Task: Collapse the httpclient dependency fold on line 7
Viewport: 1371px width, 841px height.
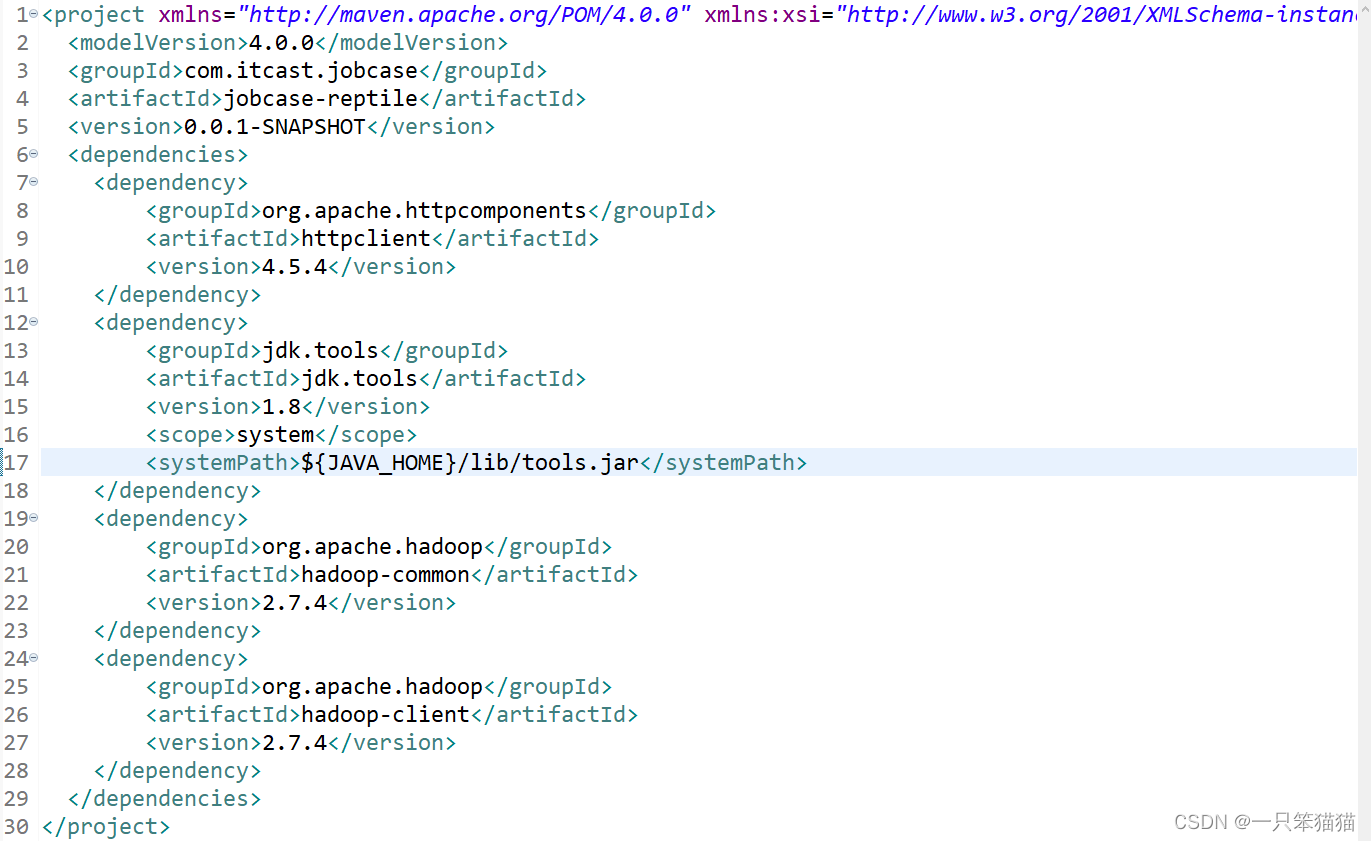Action: point(34,181)
